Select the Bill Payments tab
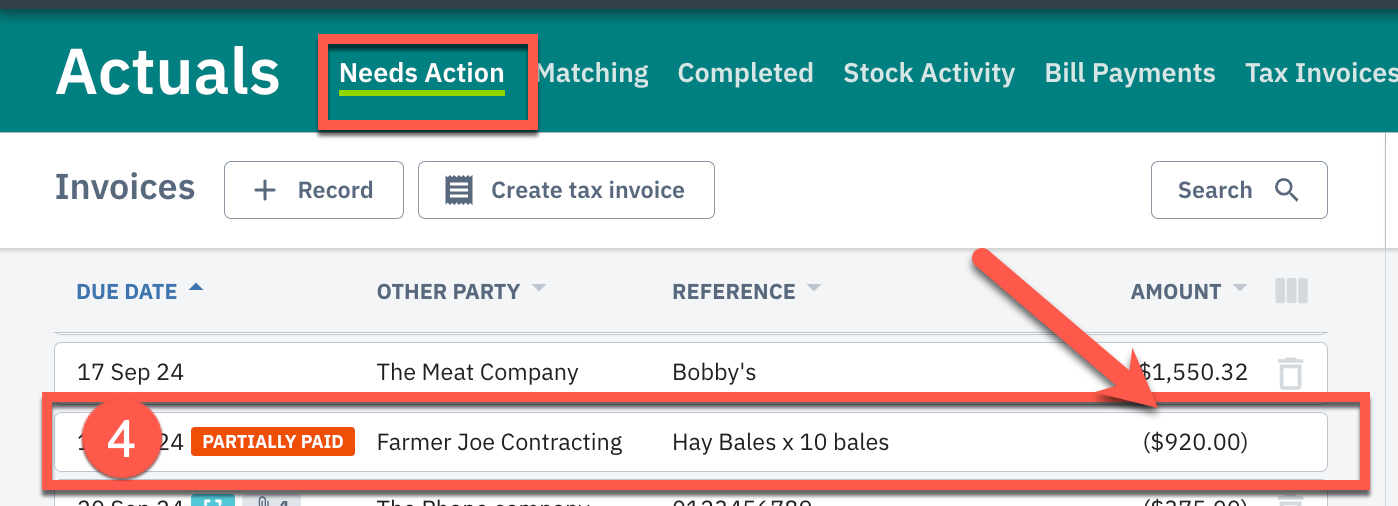Screen dimensions: 1398x506 (1130, 73)
